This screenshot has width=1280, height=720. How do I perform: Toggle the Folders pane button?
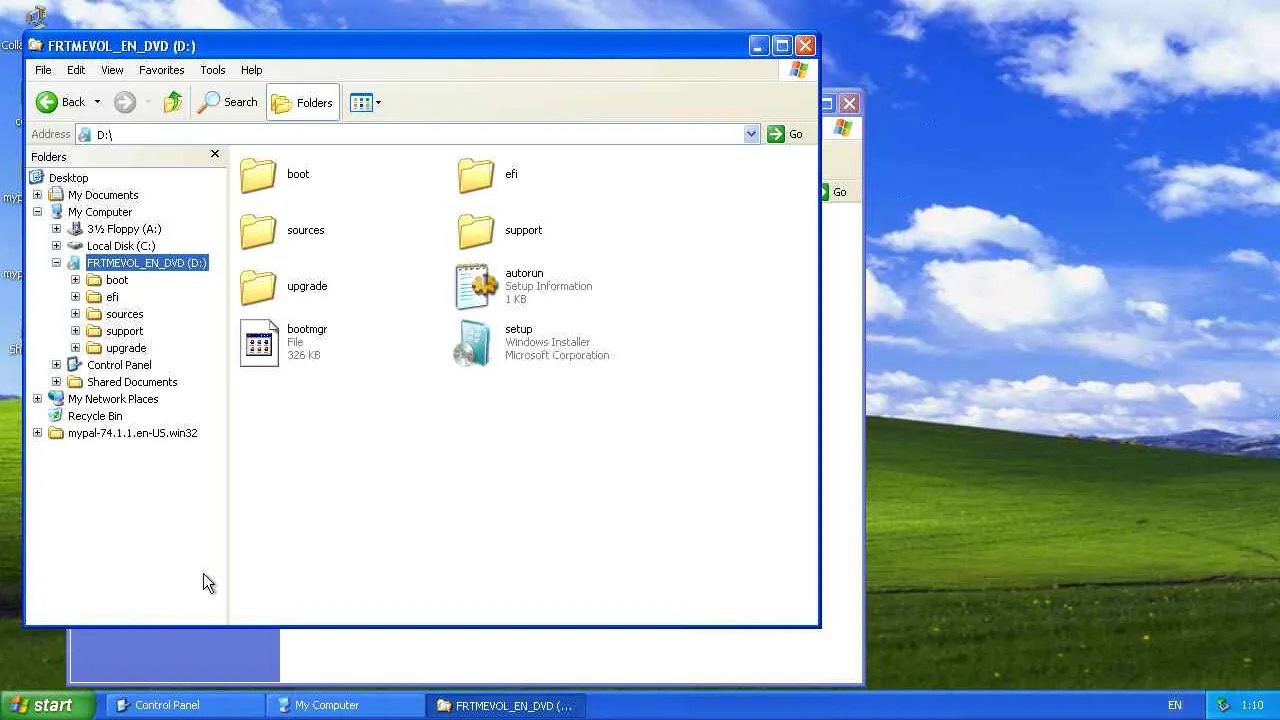pyautogui.click(x=302, y=102)
